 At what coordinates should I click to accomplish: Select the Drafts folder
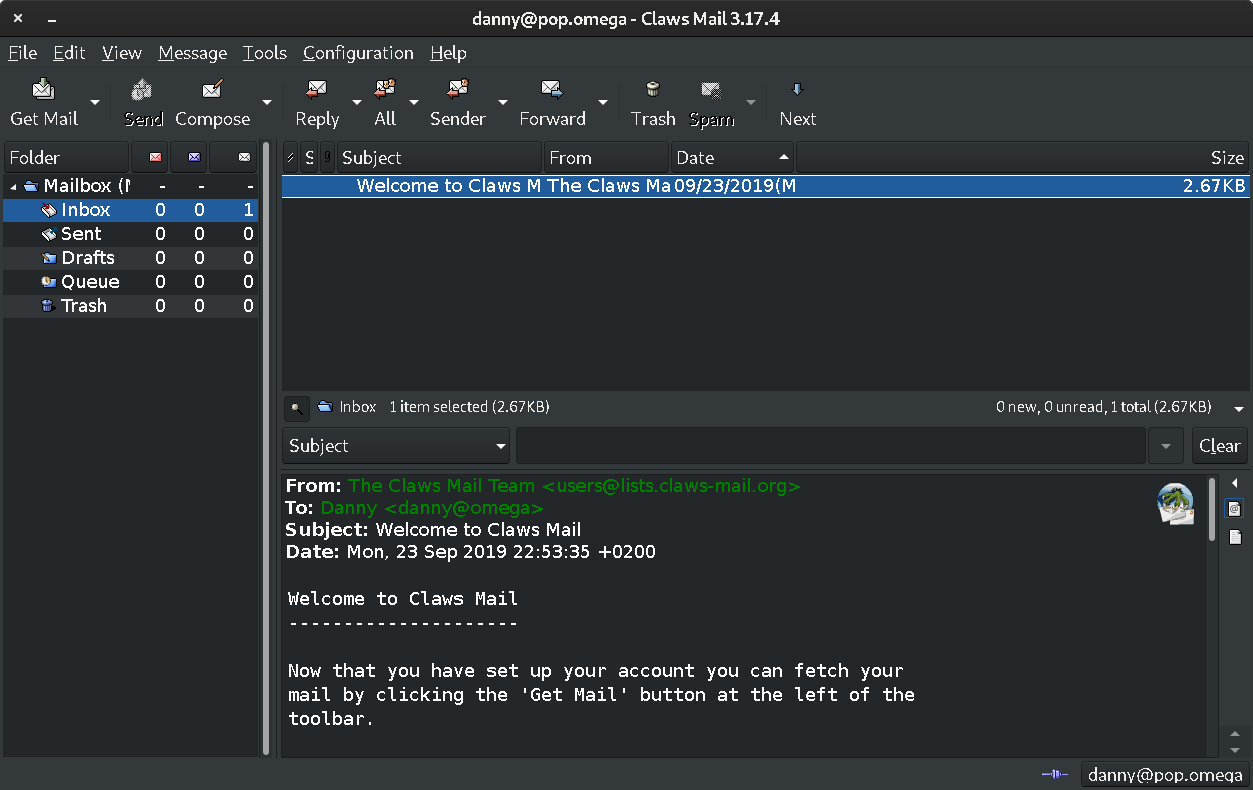coord(130,258)
